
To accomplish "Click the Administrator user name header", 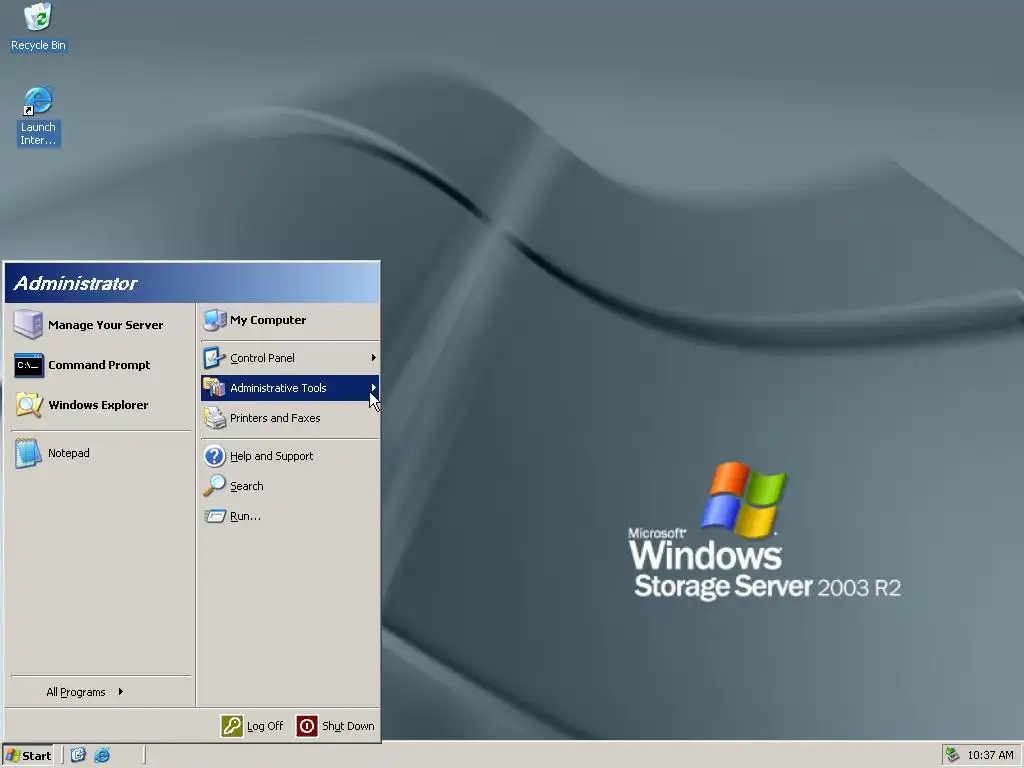I will [x=75, y=283].
